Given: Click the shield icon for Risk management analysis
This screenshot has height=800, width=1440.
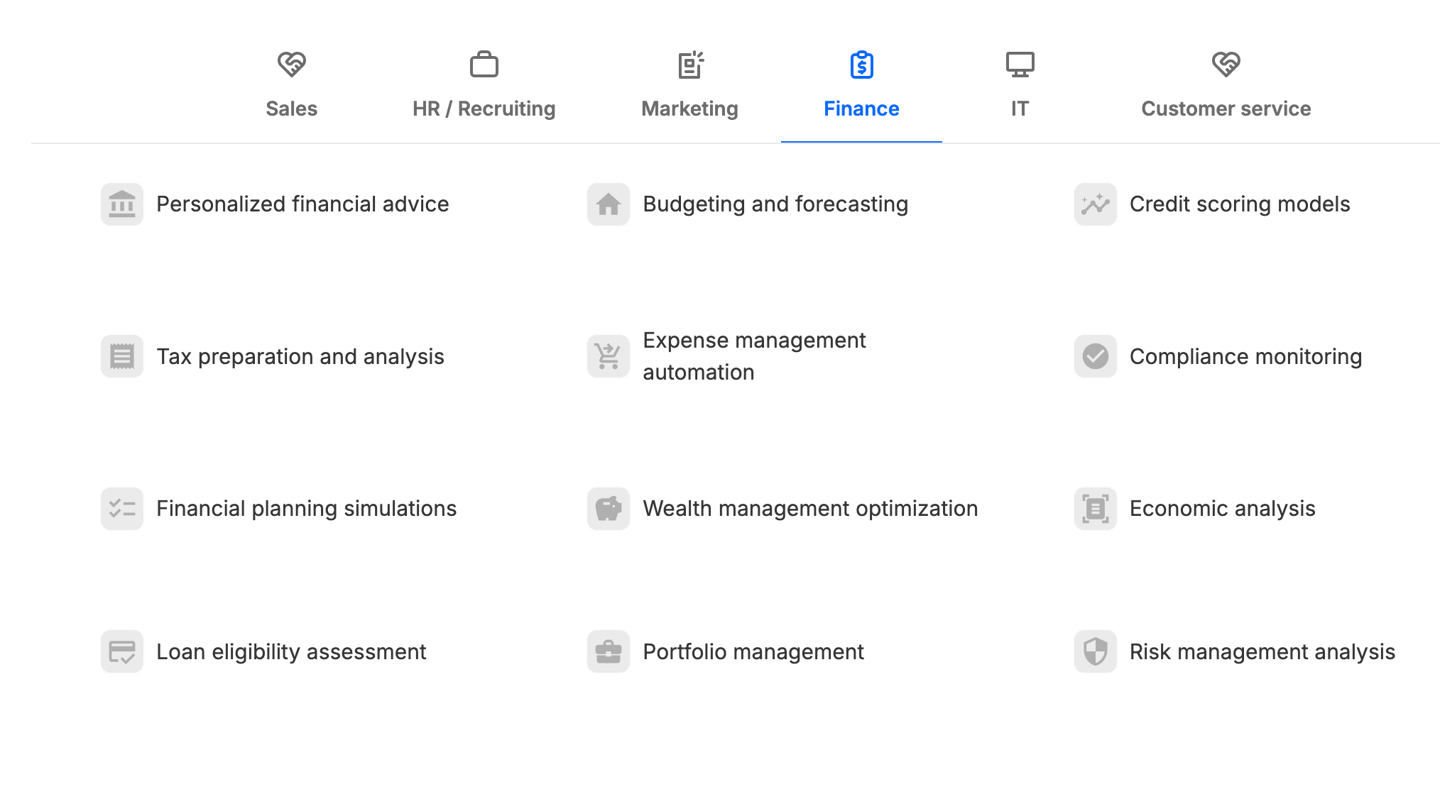Looking at the screenshot, I should (1095, 651).
